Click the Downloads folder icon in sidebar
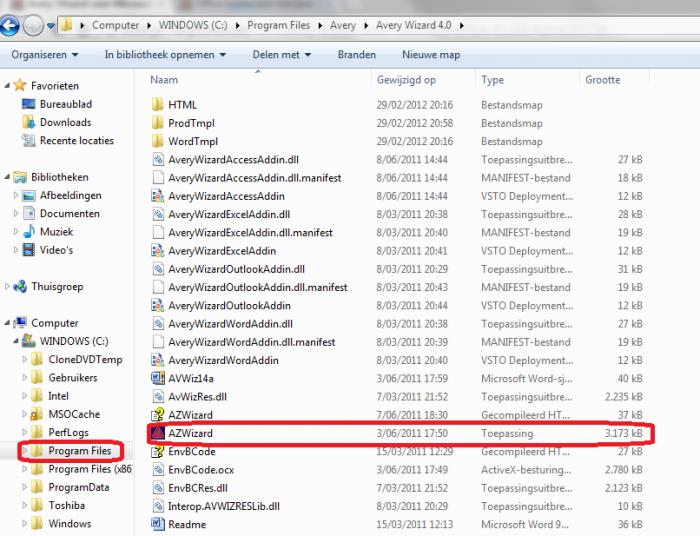700x536 pixels. [29, 122]
